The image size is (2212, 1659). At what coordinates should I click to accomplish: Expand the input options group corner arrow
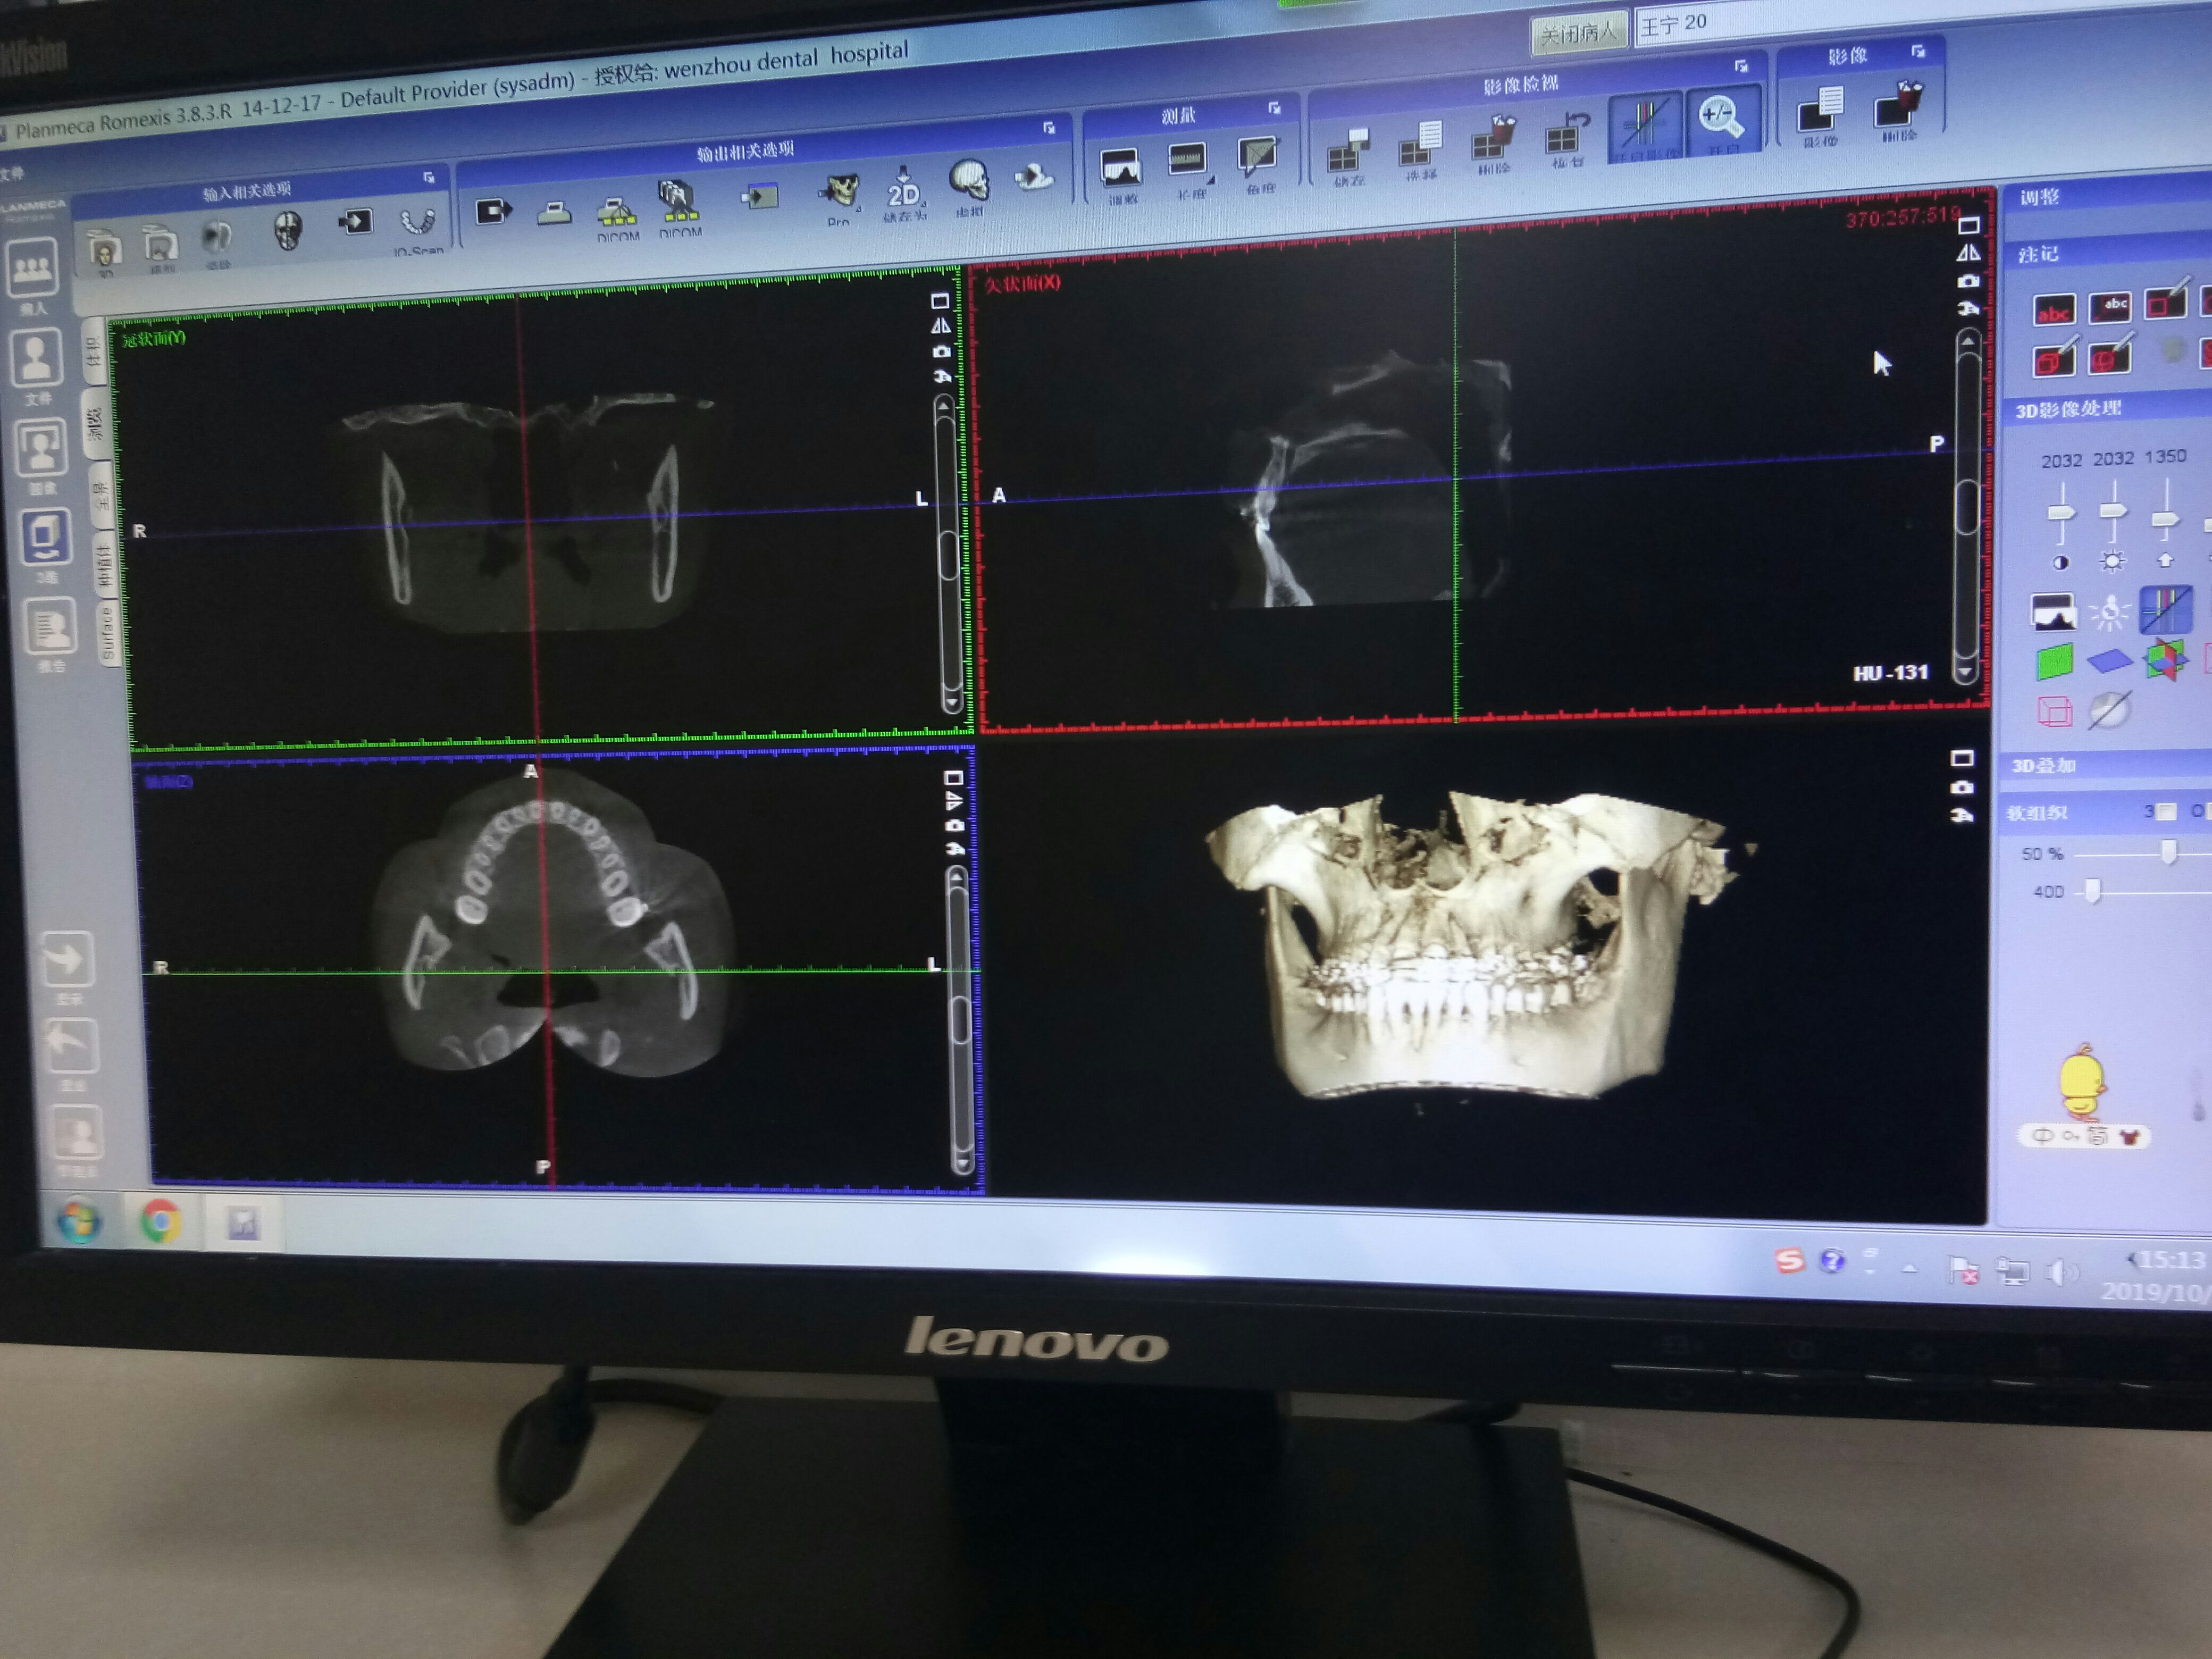pos(429,177)
